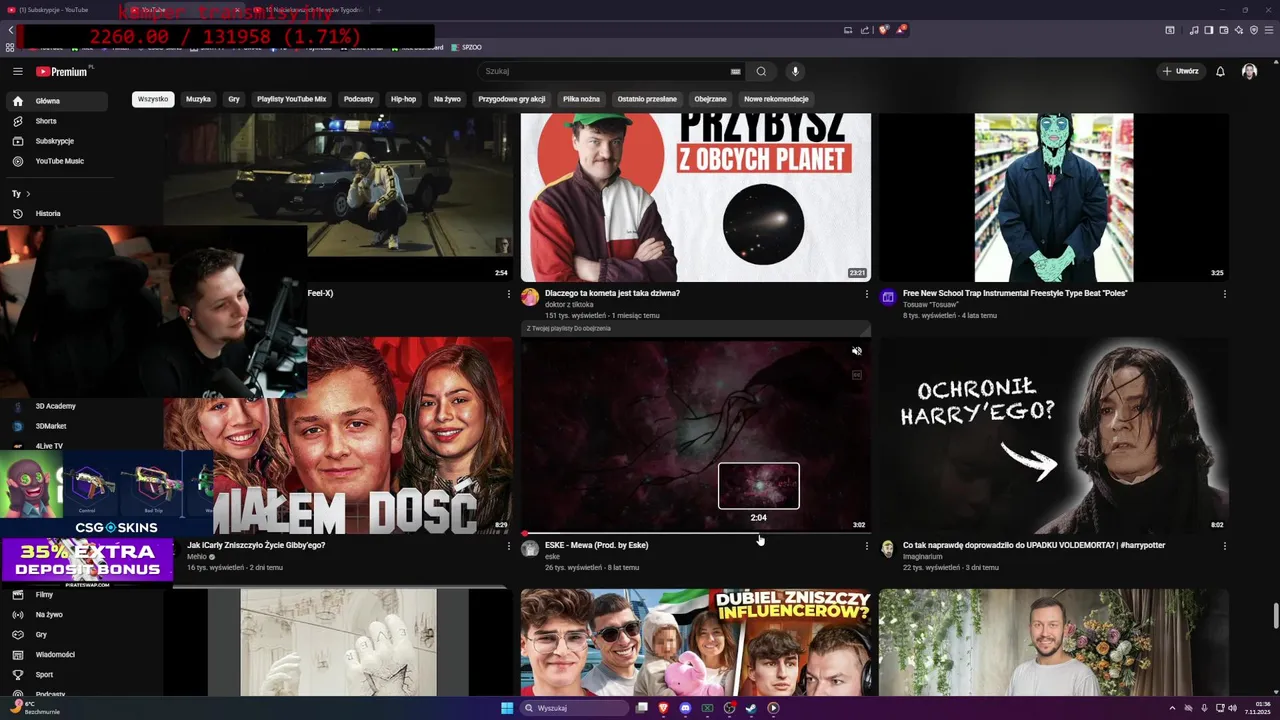Screen dimensions: 1280x720
Task: Select the Piłka nożna filter chip
Action: click(581, 99)
